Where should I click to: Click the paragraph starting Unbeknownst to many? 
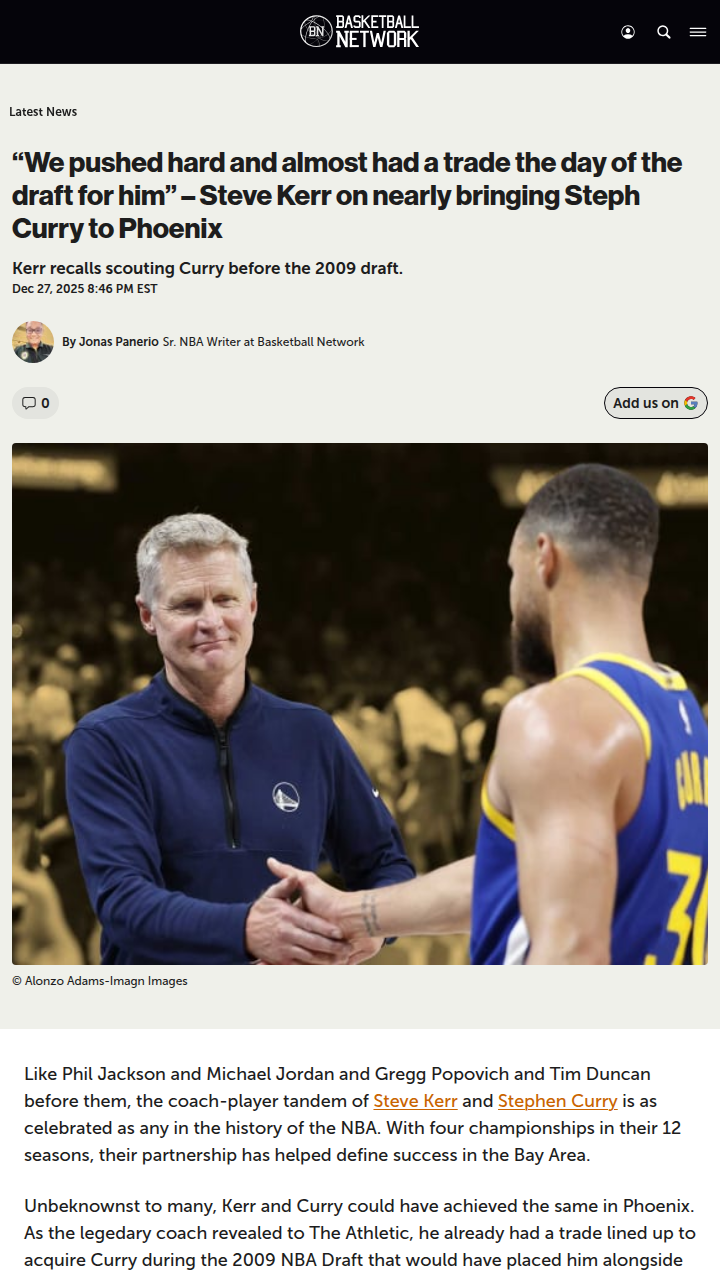(x=360, y=1233)
